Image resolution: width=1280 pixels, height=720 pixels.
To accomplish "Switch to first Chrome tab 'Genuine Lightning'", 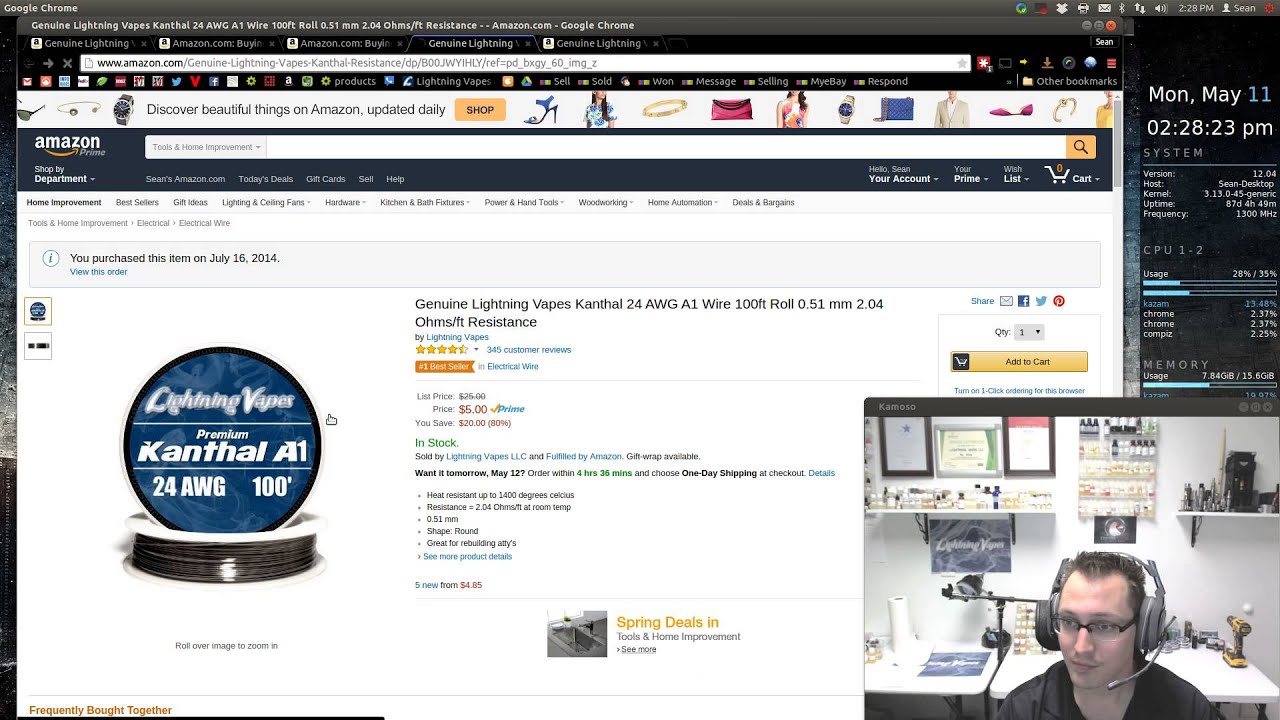I will [88, 44].
